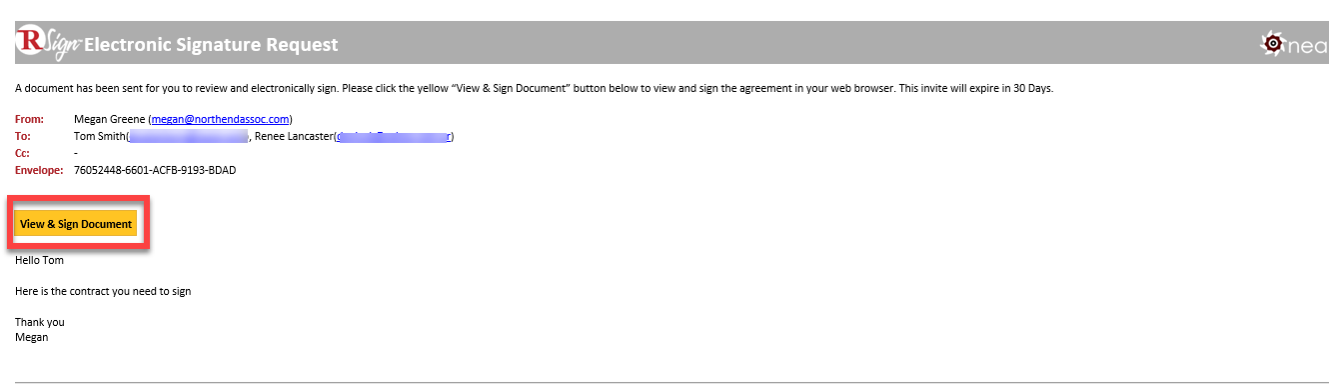Click the sender name Megan Greene
The width and height of the screenshot is (1330, 390).
109,119
